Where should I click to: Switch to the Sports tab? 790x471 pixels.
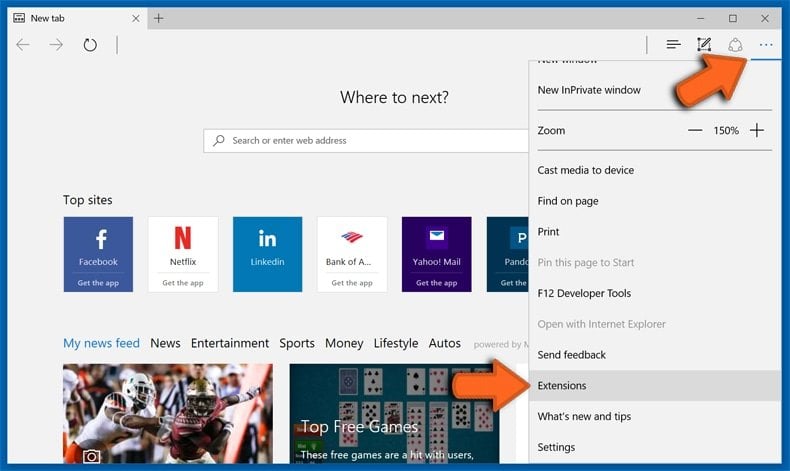tap(297, 343)
